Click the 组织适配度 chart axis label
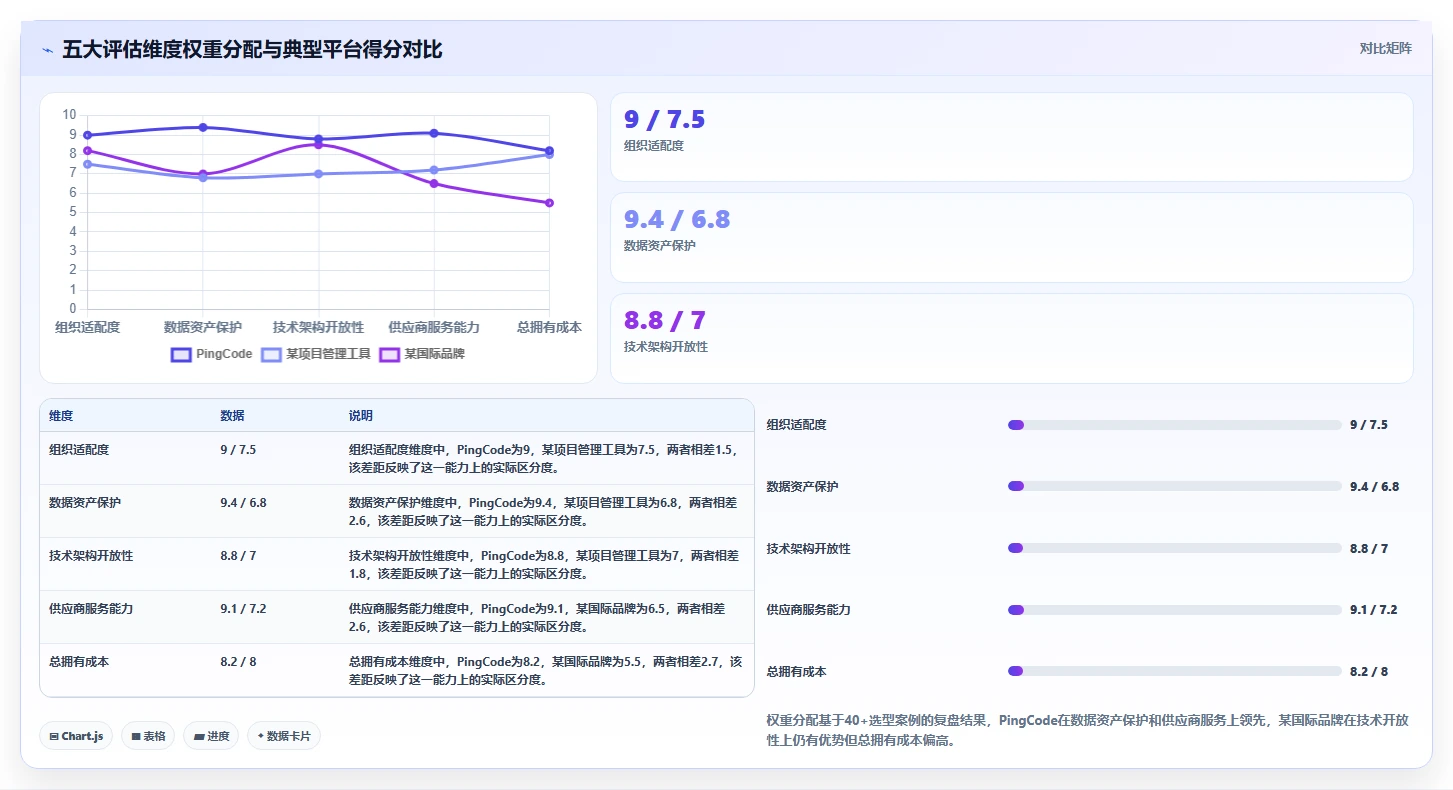 [88, 328]
